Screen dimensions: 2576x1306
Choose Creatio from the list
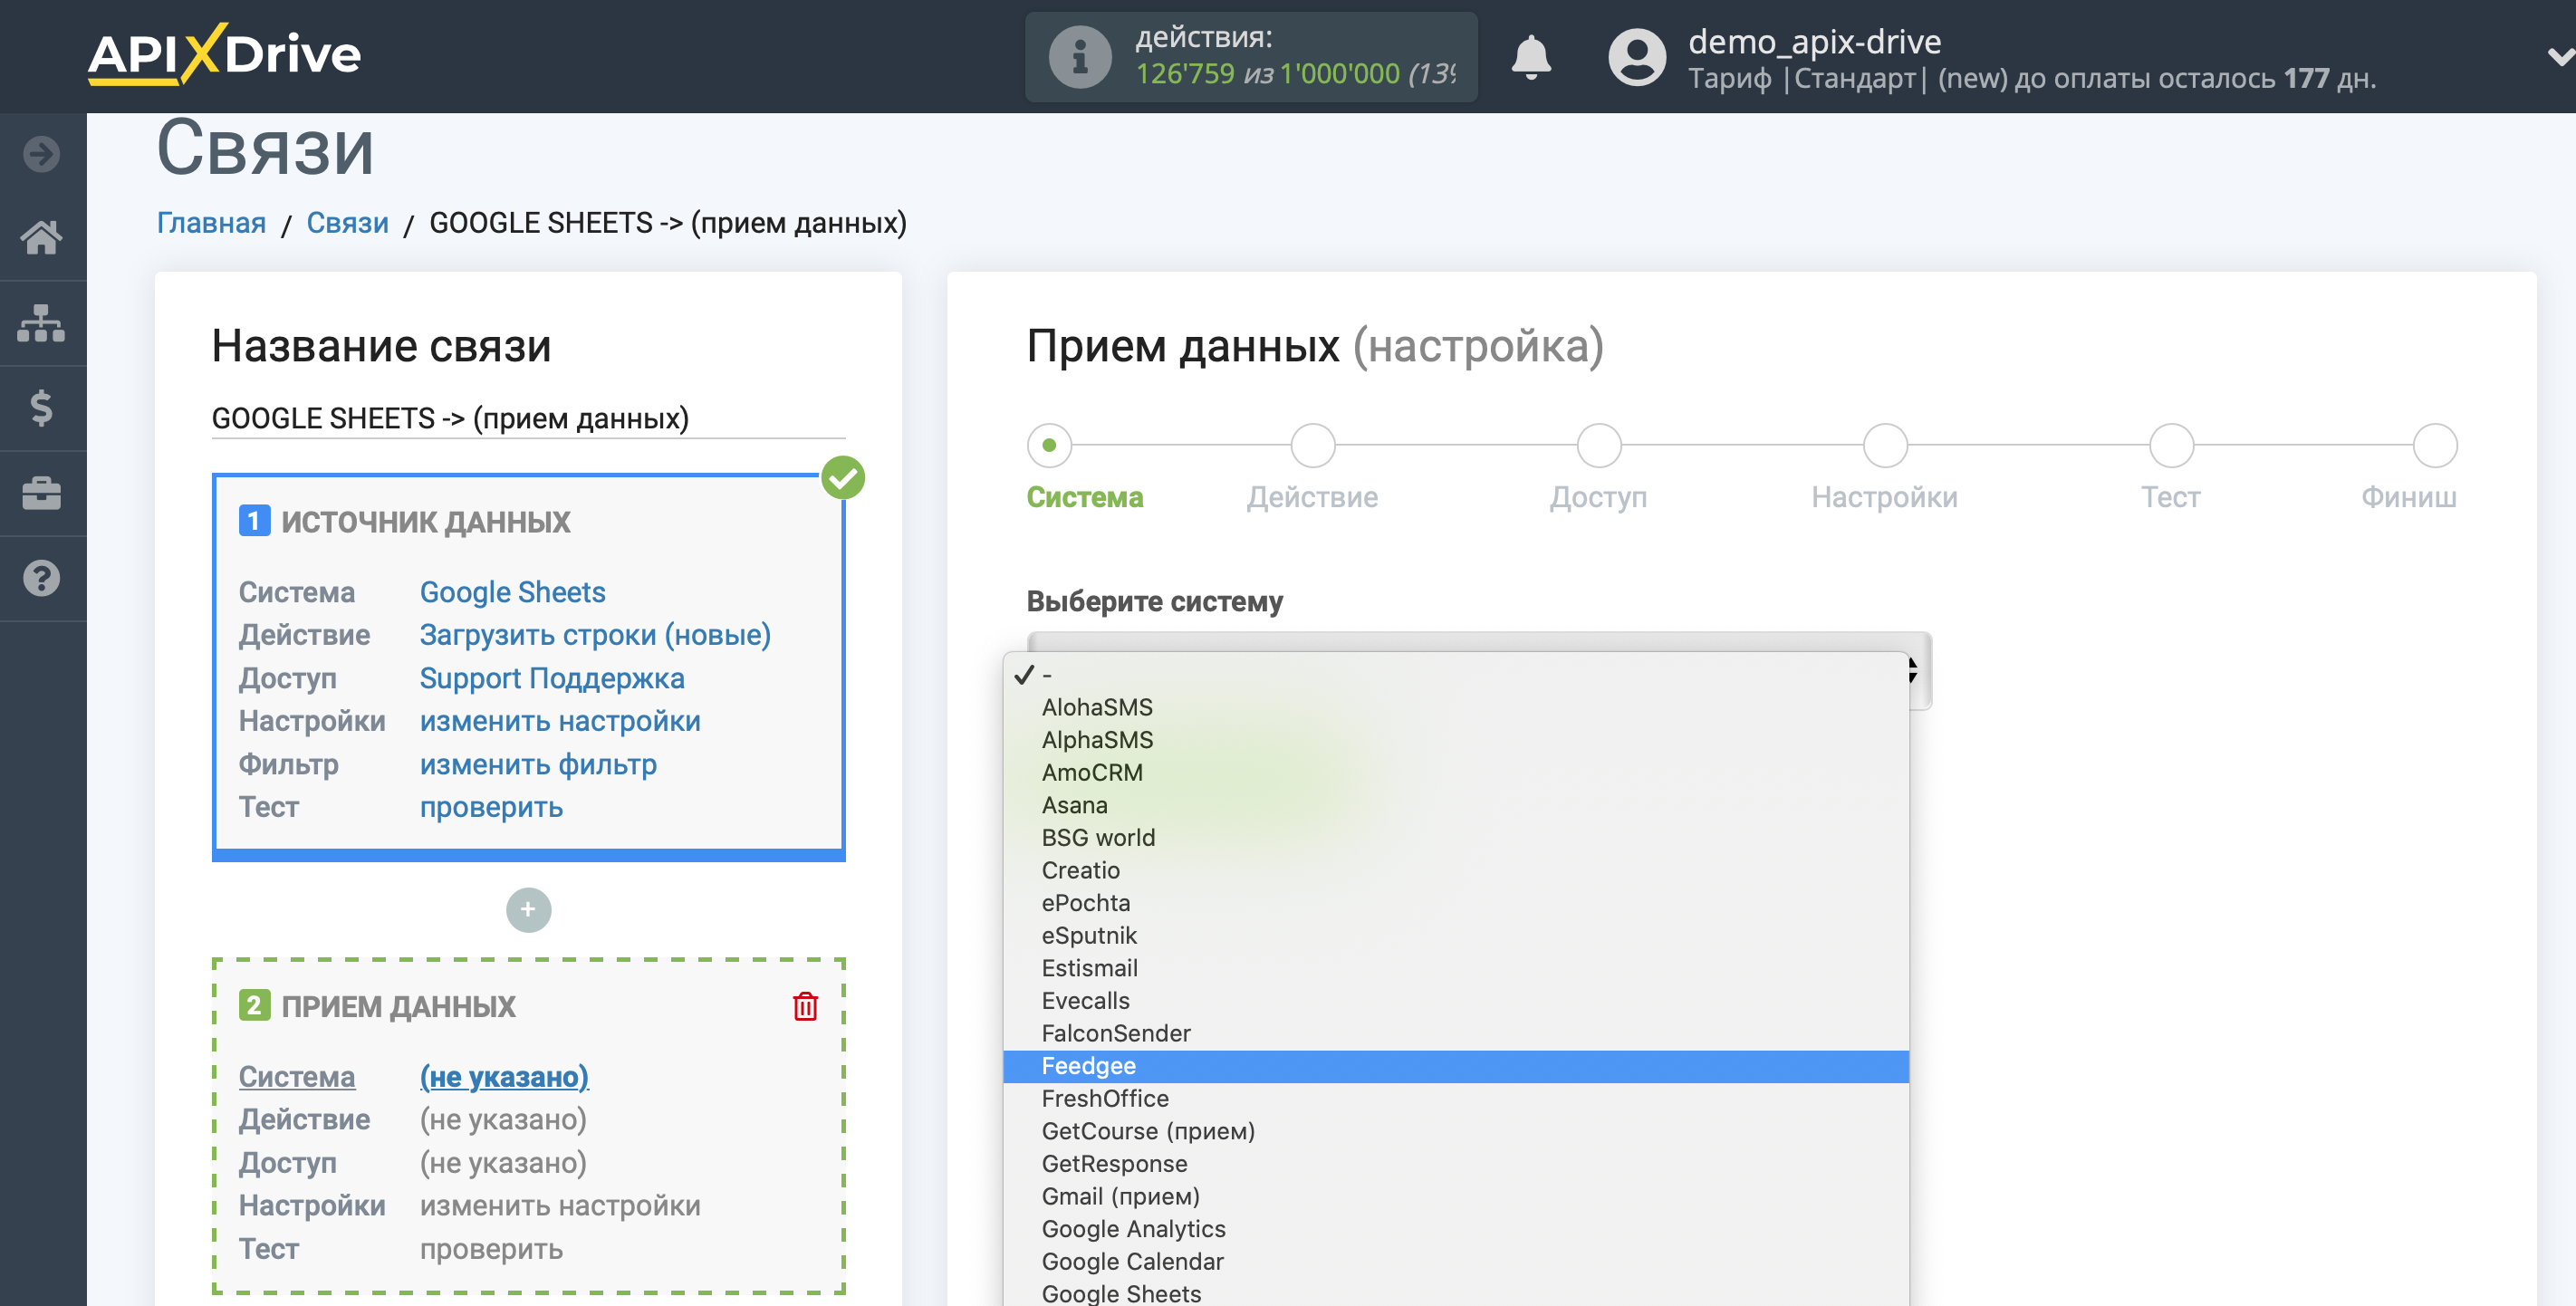click(1456, 870)
